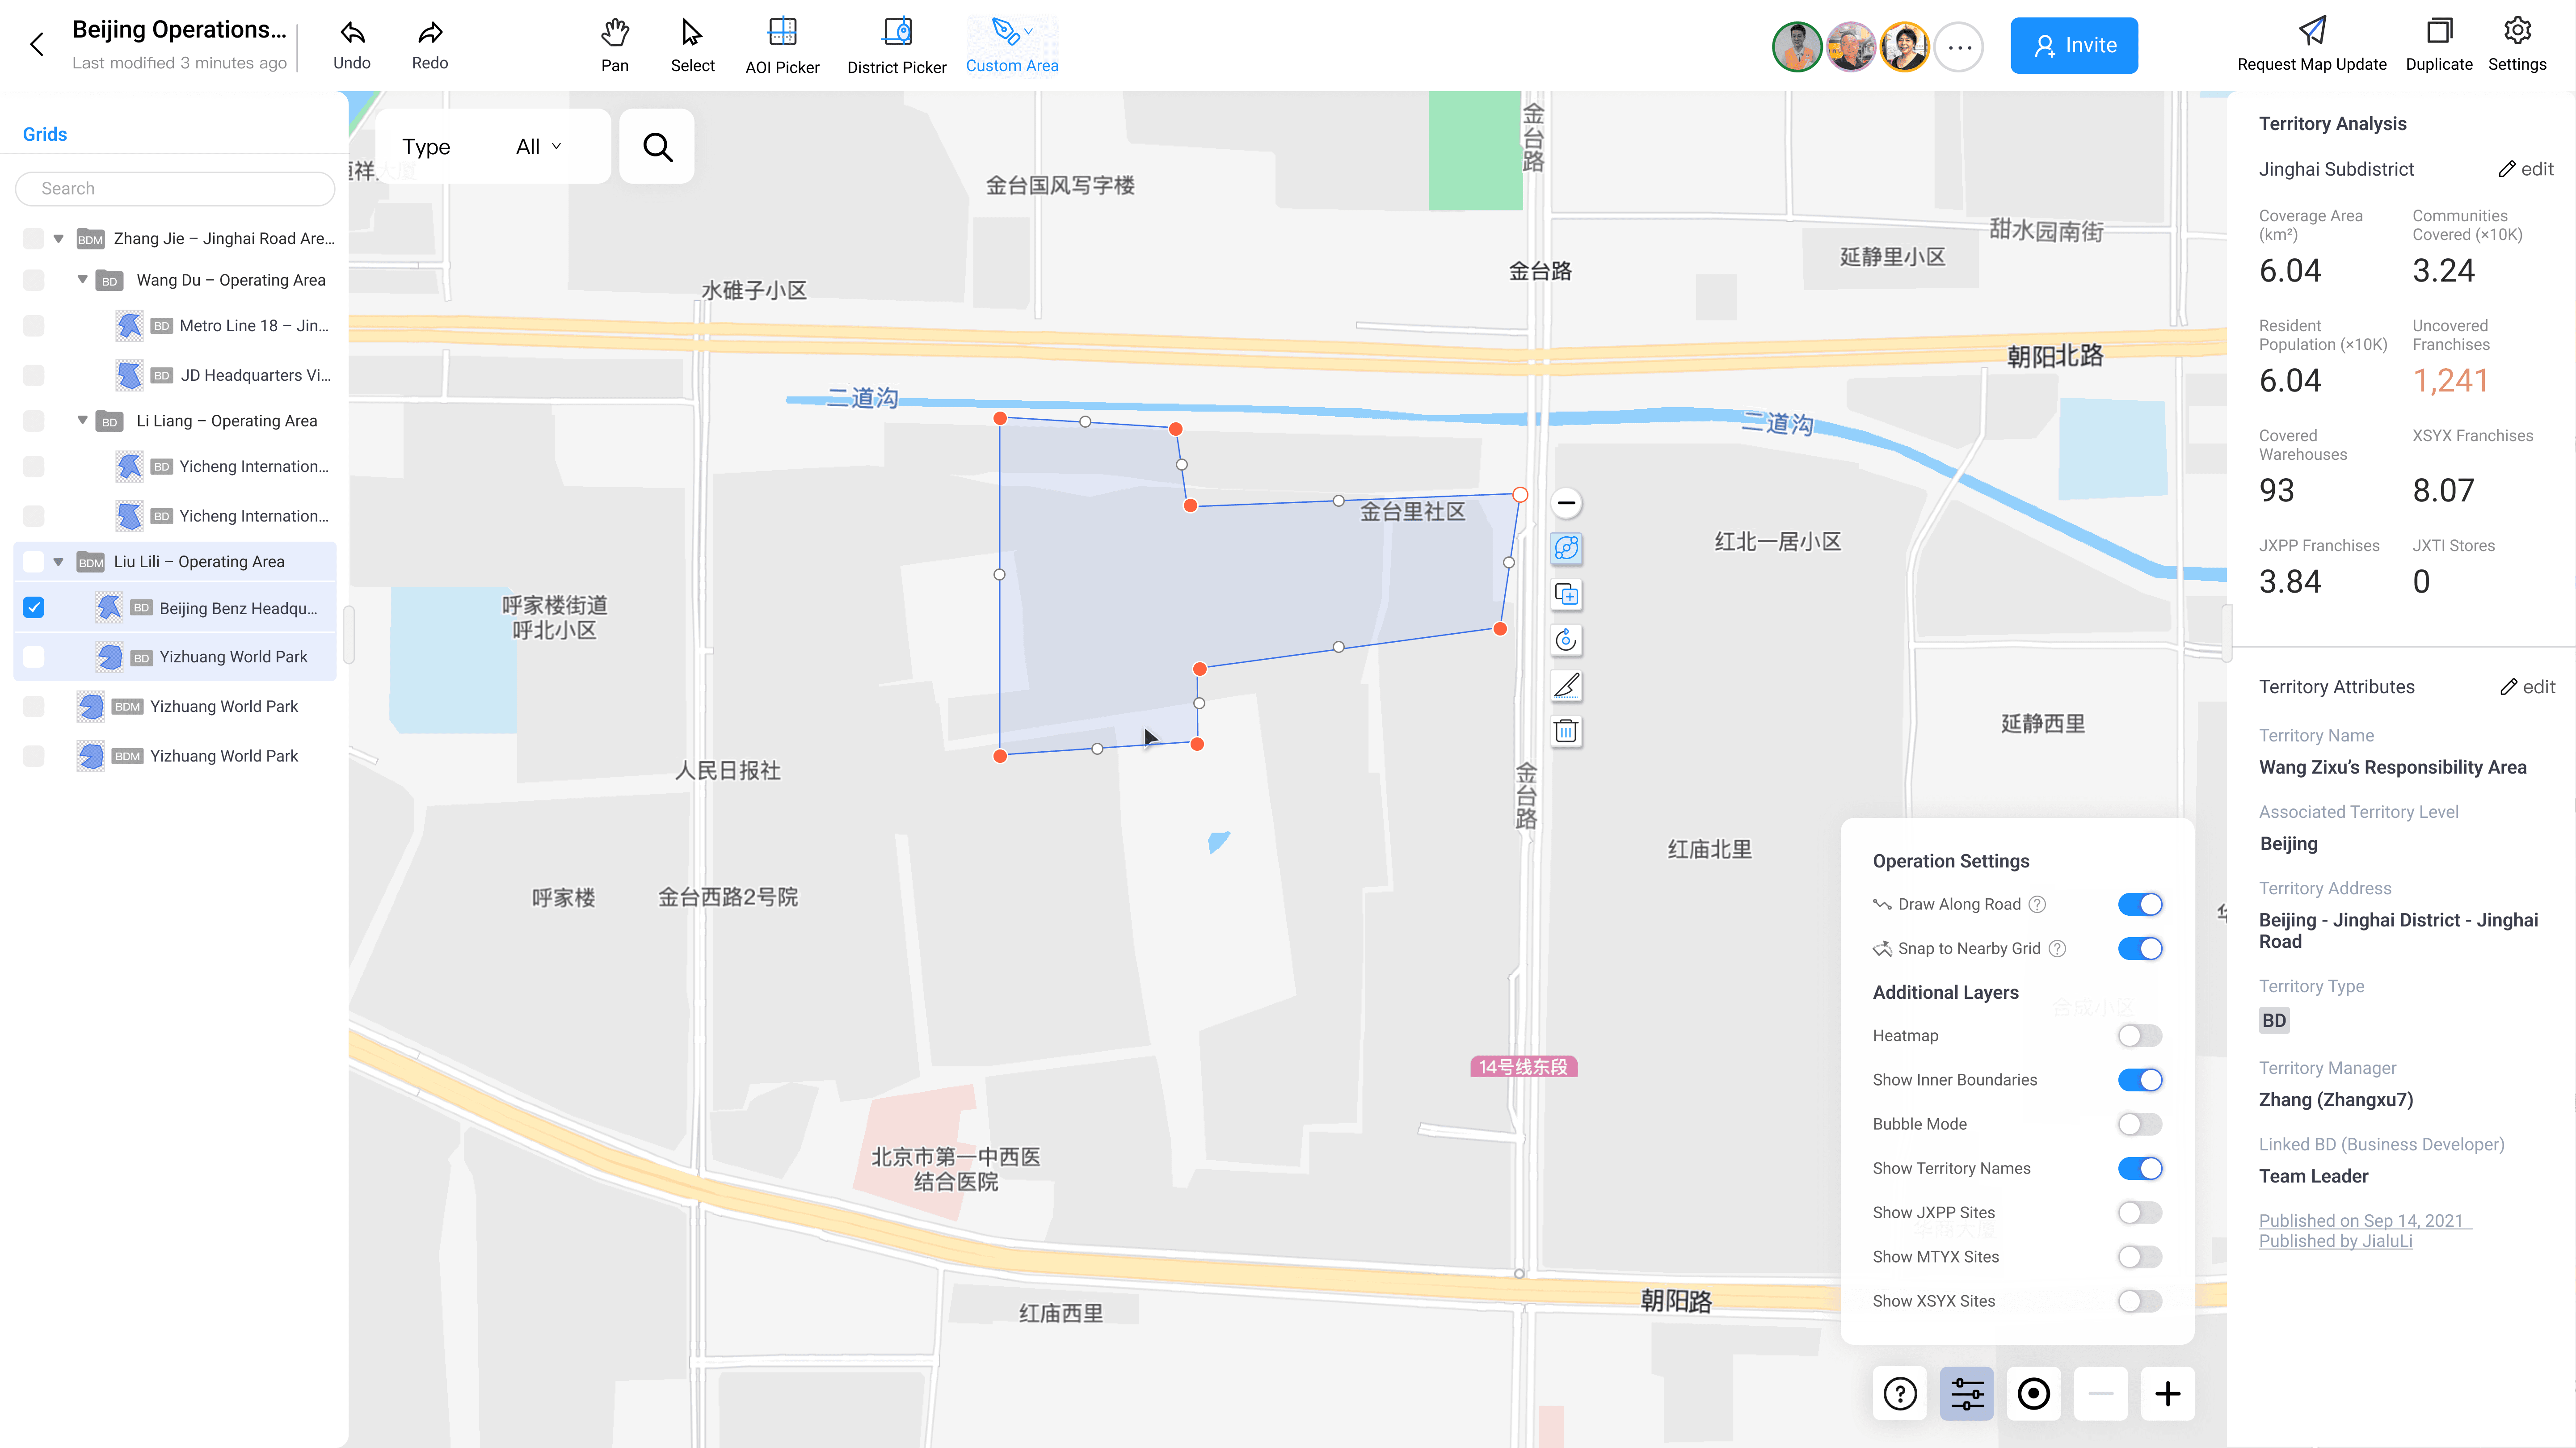Enable the Heatmap layer toggle
The height and width of the screenshot is (1448, 2576).
(x=2139, y=1036)
